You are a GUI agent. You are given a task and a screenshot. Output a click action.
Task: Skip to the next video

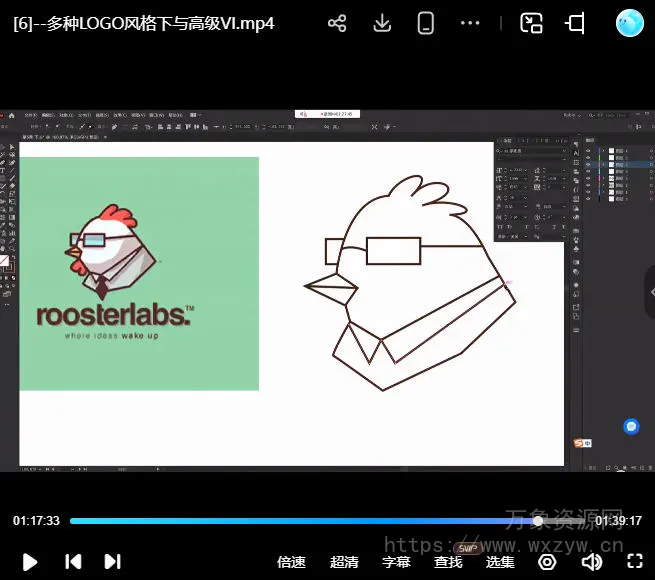coord(113,562)
